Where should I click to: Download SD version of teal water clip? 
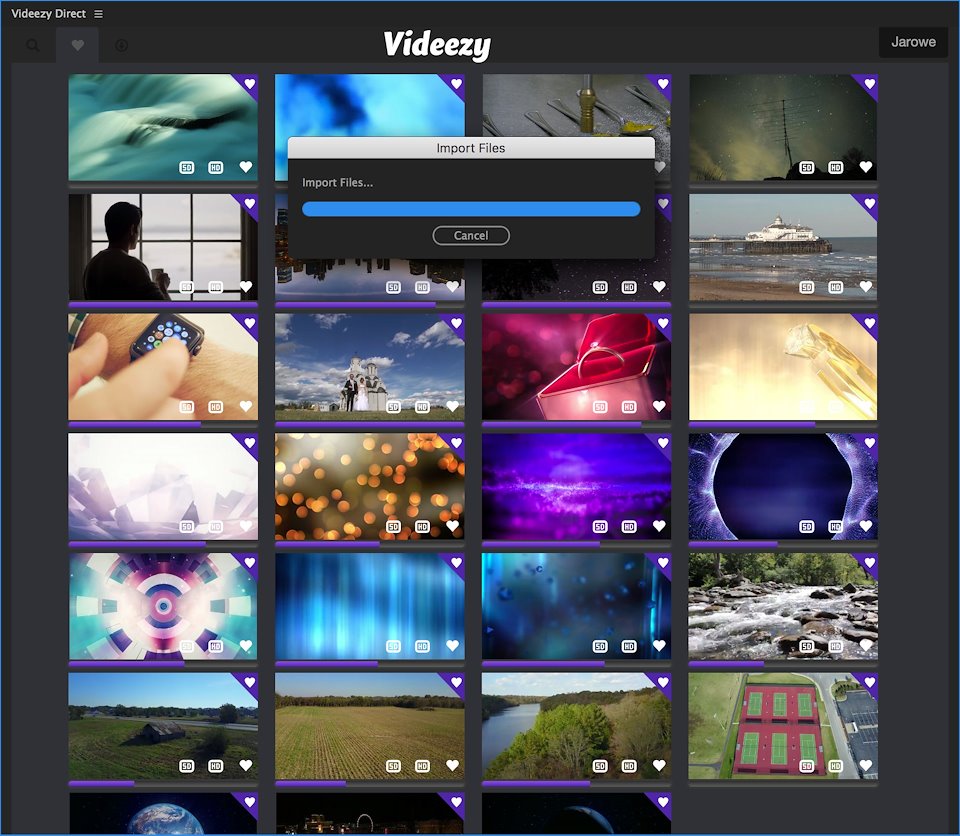[187, 167]
